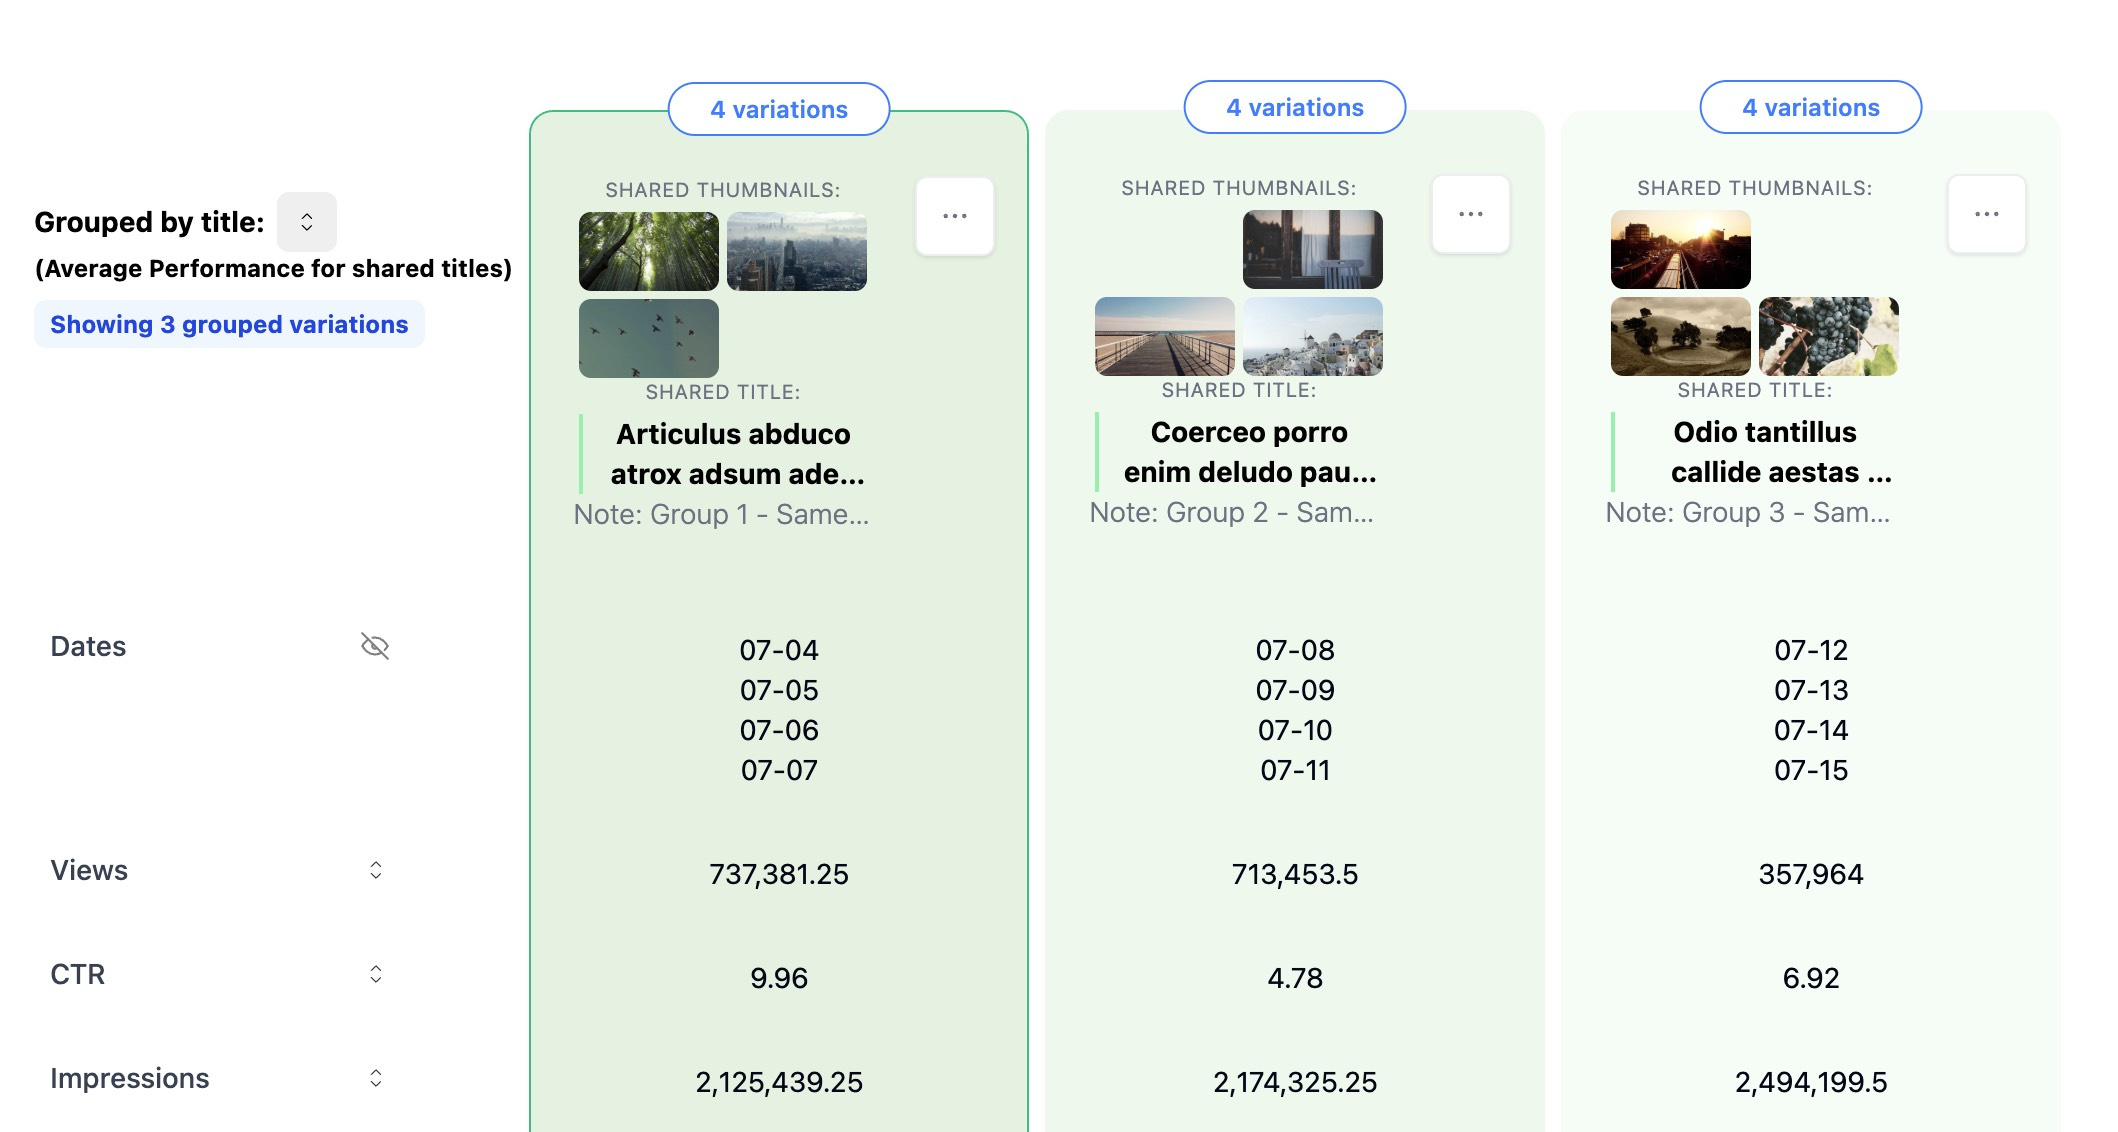Select the Articulus abduco shared title
Viewport: 2118px width, 1132px height.
point(737,454)
